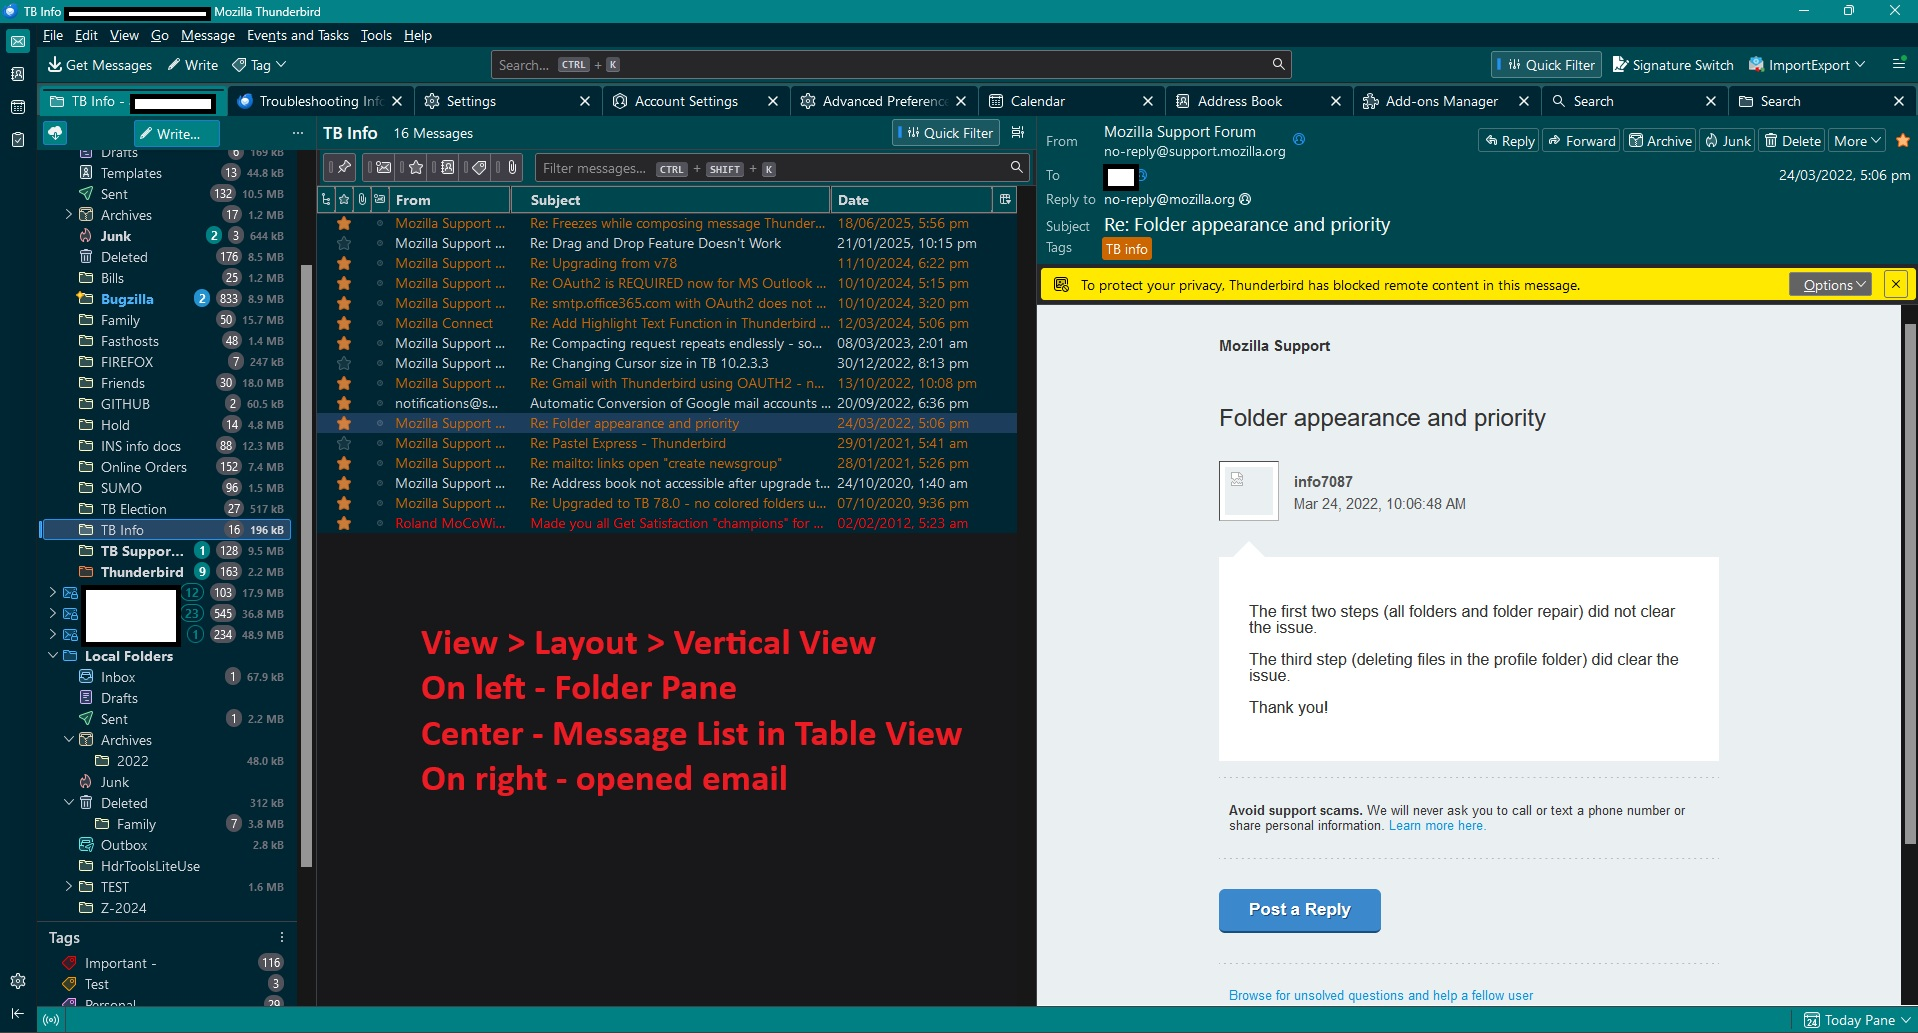Viewport: 1918px width, 1033px height.
Task: Open the Settings gear in the spaces toolbar
Action: [18, 981]
